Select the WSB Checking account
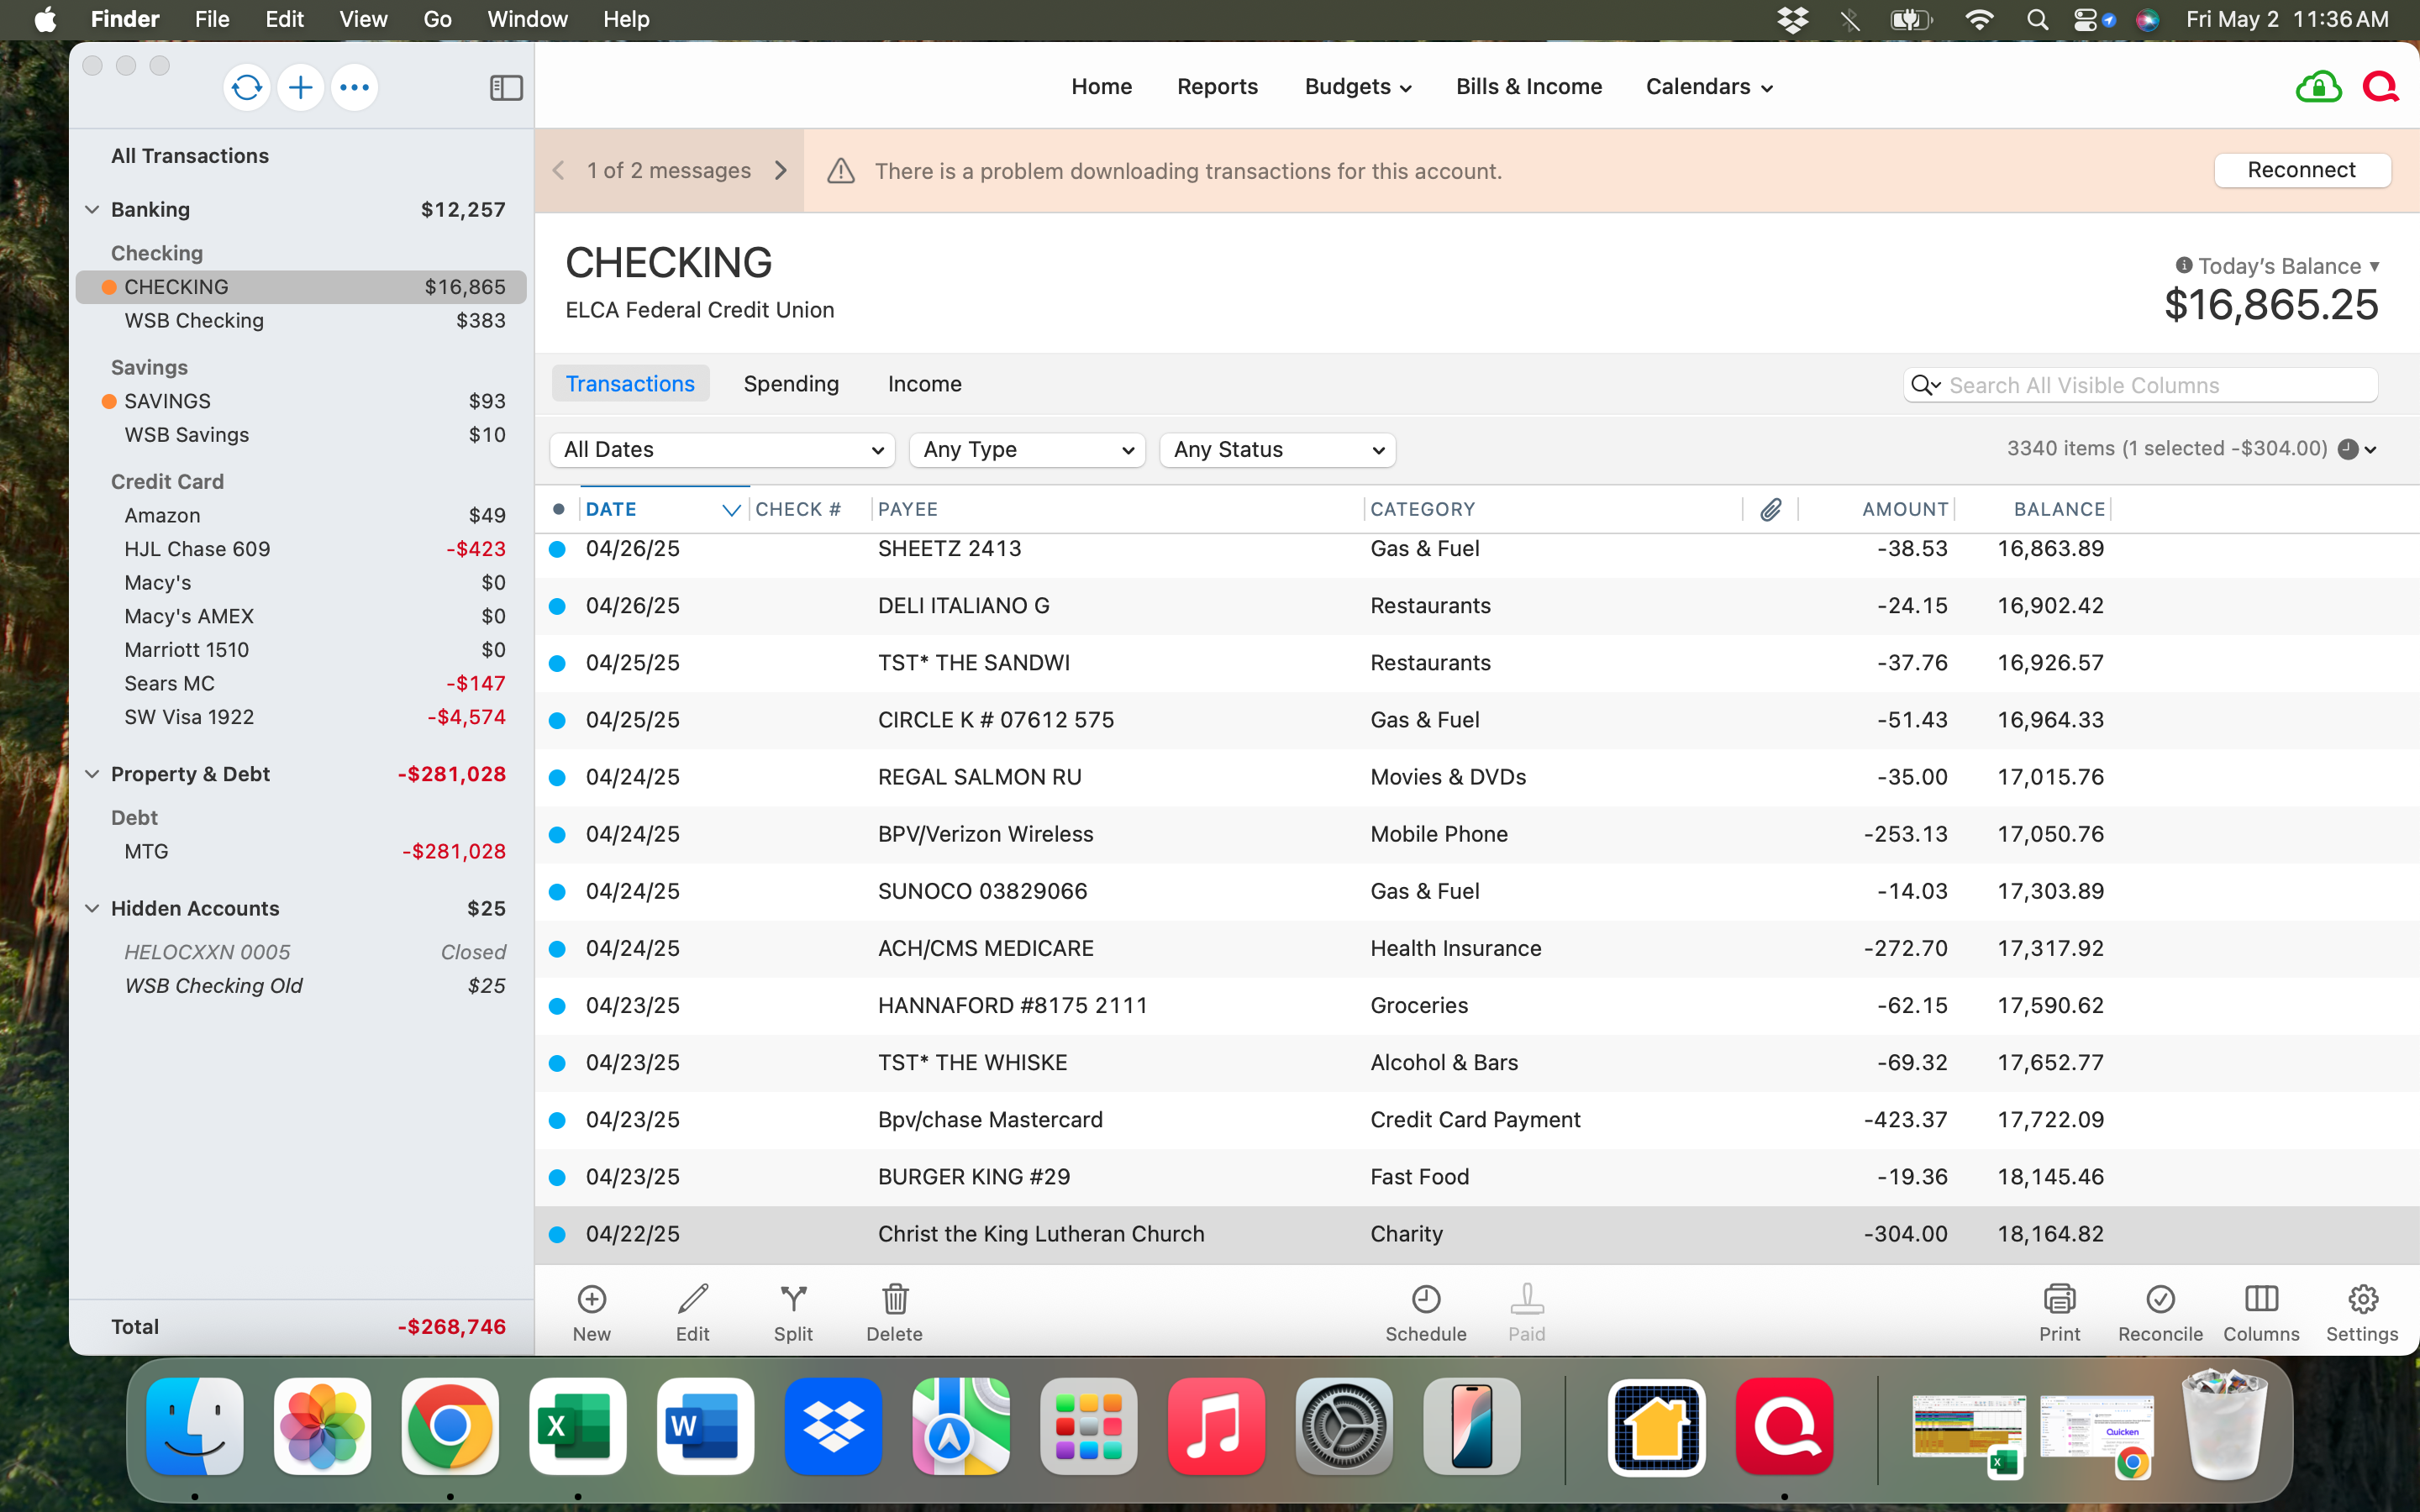This screenshot has height=1512, width=2420. click(301, 321)
